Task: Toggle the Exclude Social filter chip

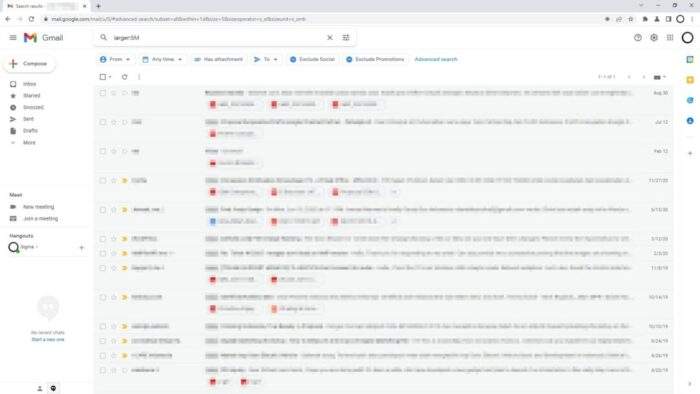Action: [312, 59]
